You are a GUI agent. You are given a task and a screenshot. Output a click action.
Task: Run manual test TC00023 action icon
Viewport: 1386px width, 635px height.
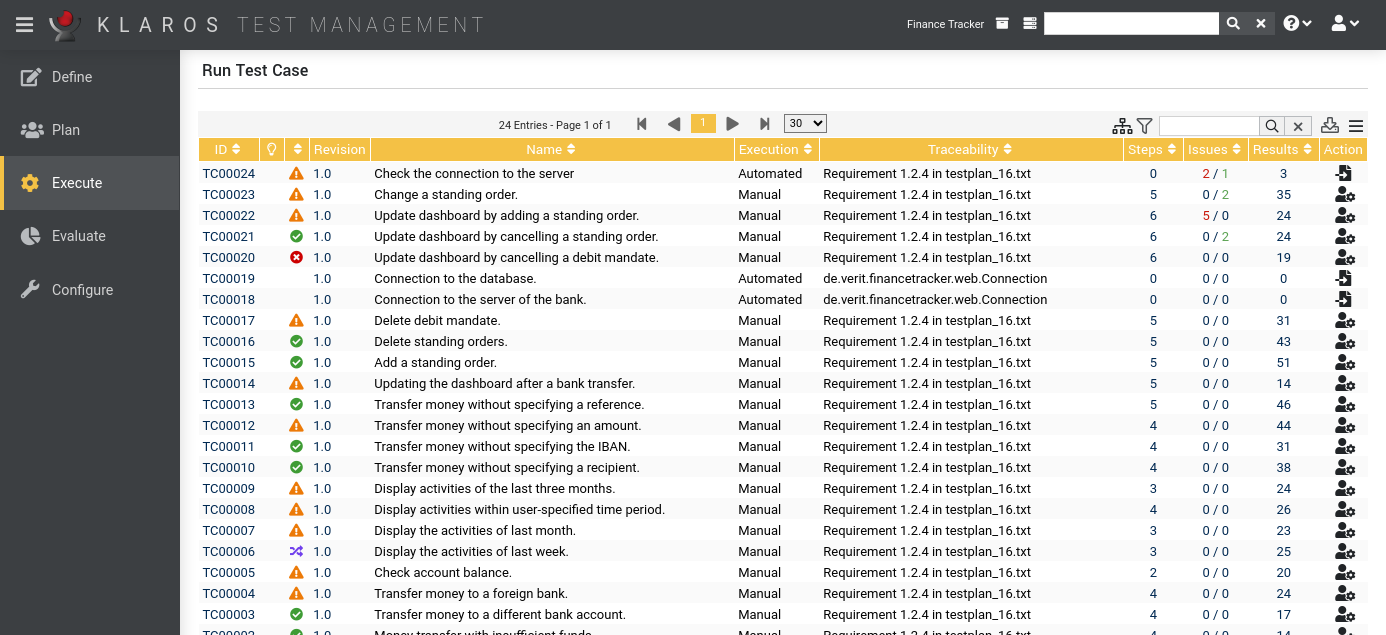pos(1343,195)
